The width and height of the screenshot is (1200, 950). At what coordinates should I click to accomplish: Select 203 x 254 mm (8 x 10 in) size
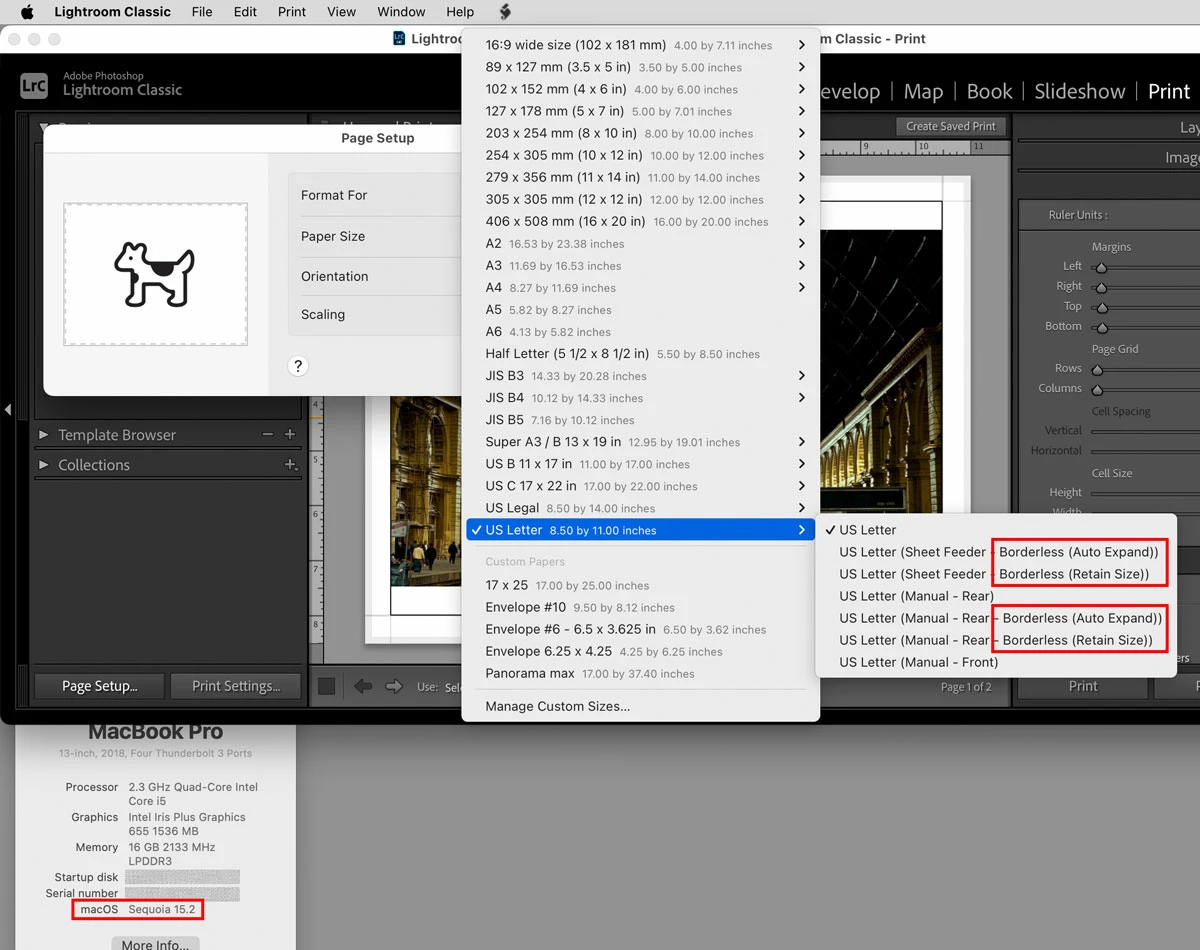click(640, 133)
